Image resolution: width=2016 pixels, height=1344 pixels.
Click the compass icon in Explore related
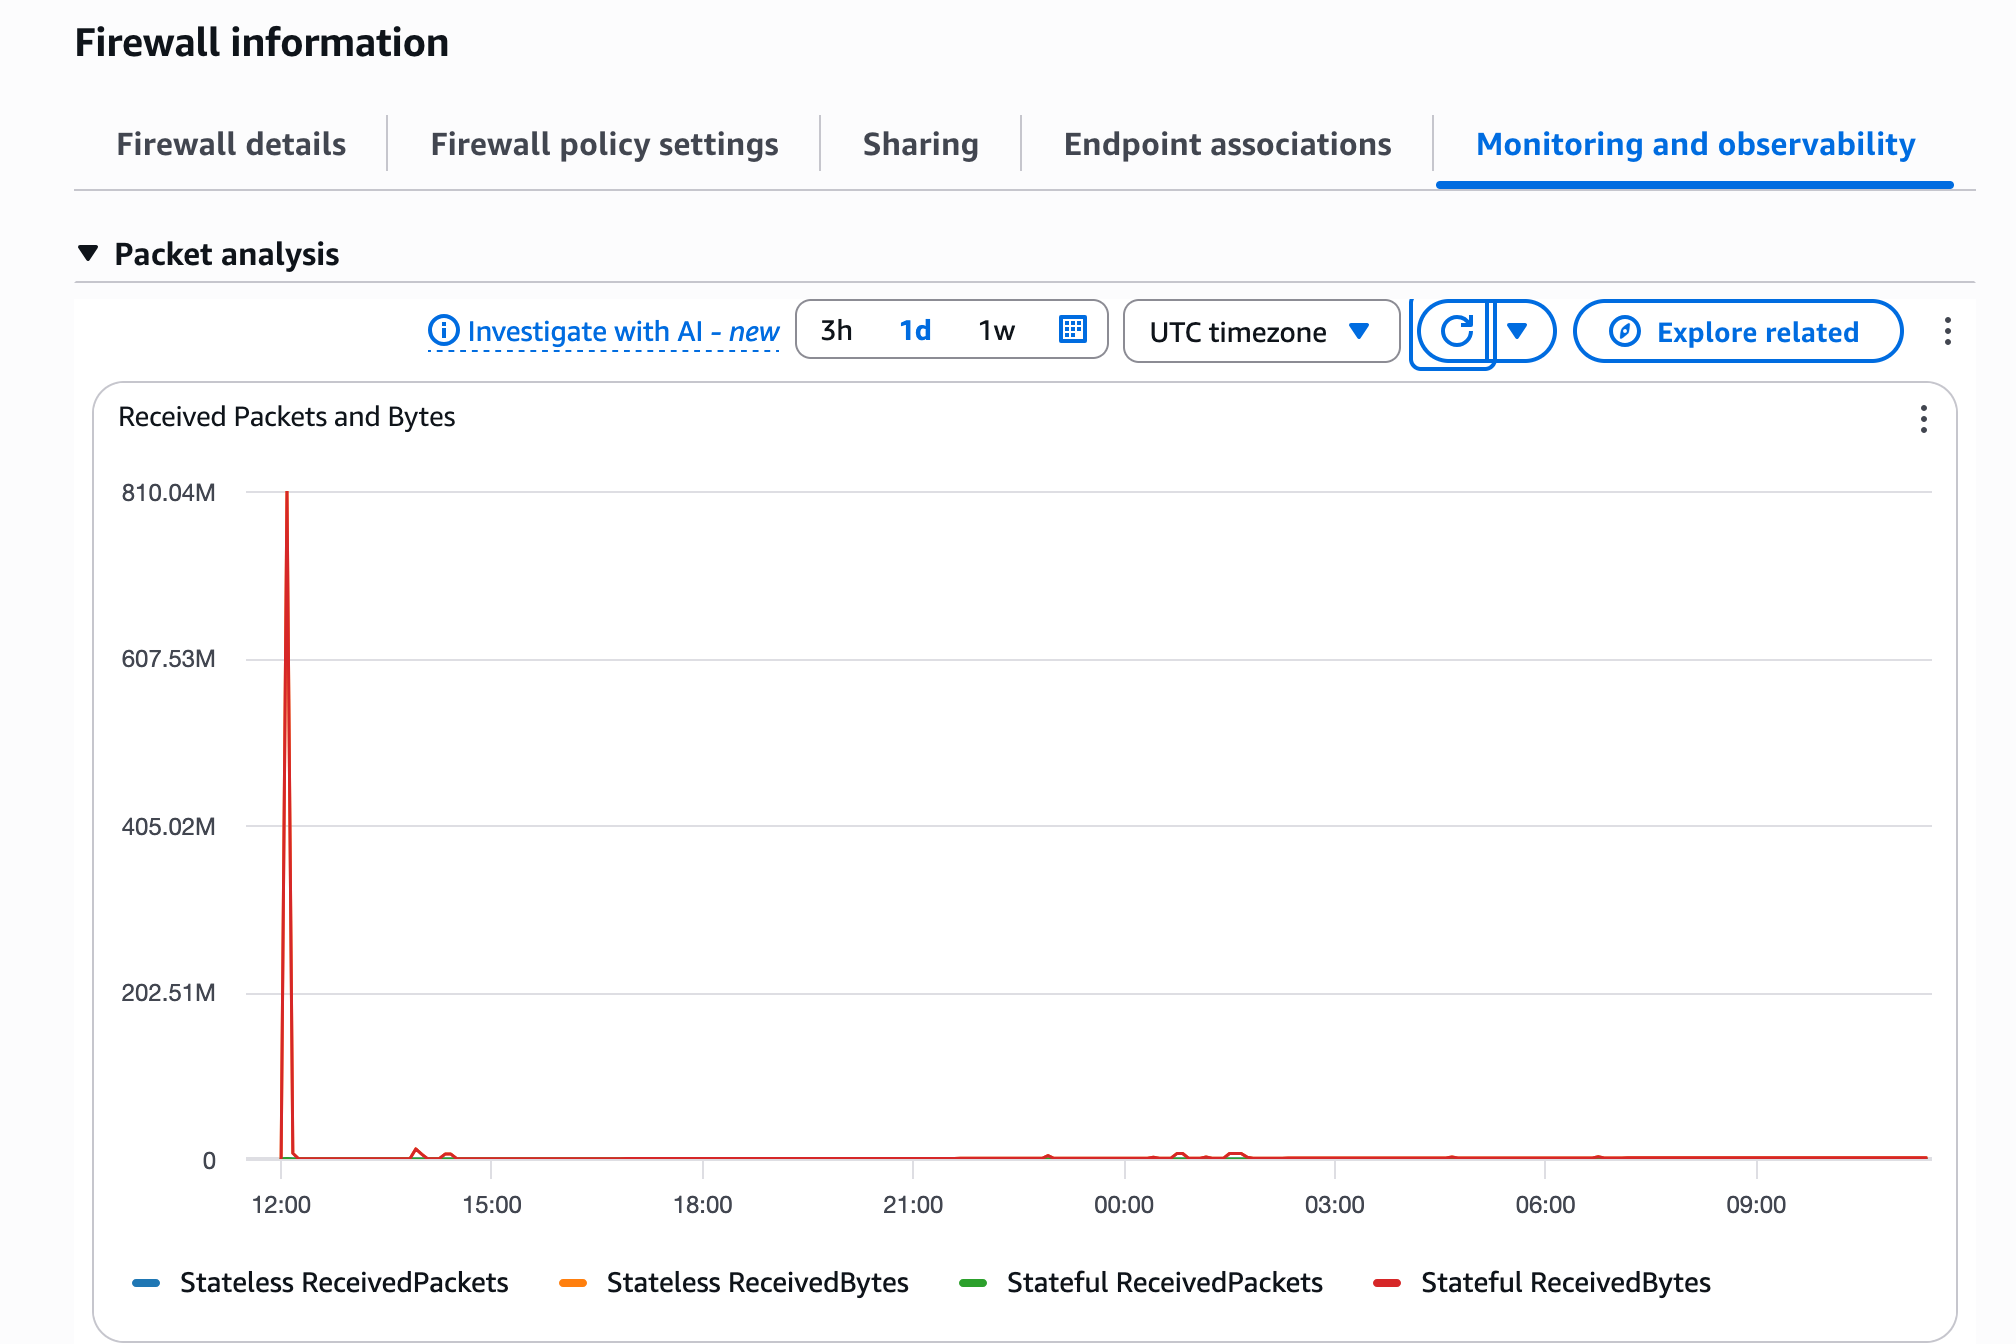tap(1625, 331)
